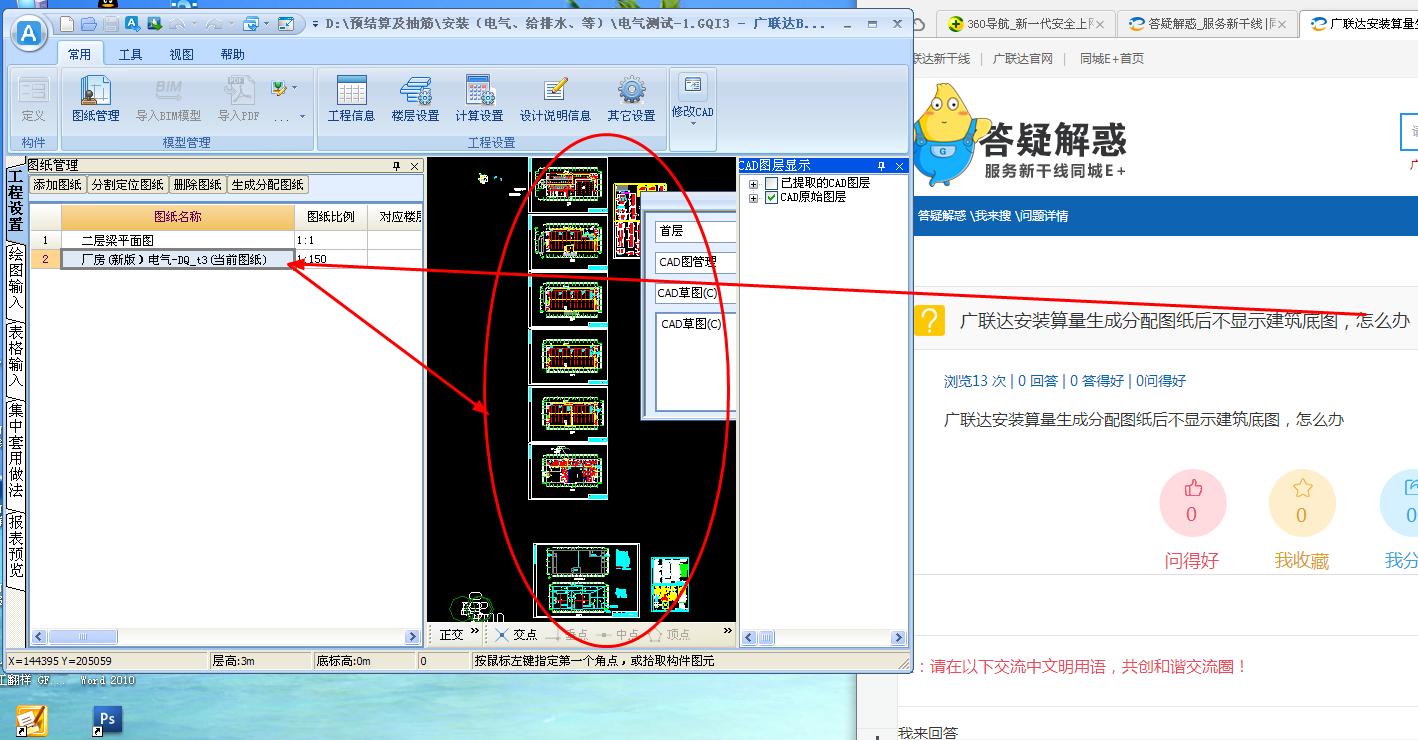Open 工程信息 project info
The width and height of the screenshot is (1418, 740).
click(x=351, y=100)
